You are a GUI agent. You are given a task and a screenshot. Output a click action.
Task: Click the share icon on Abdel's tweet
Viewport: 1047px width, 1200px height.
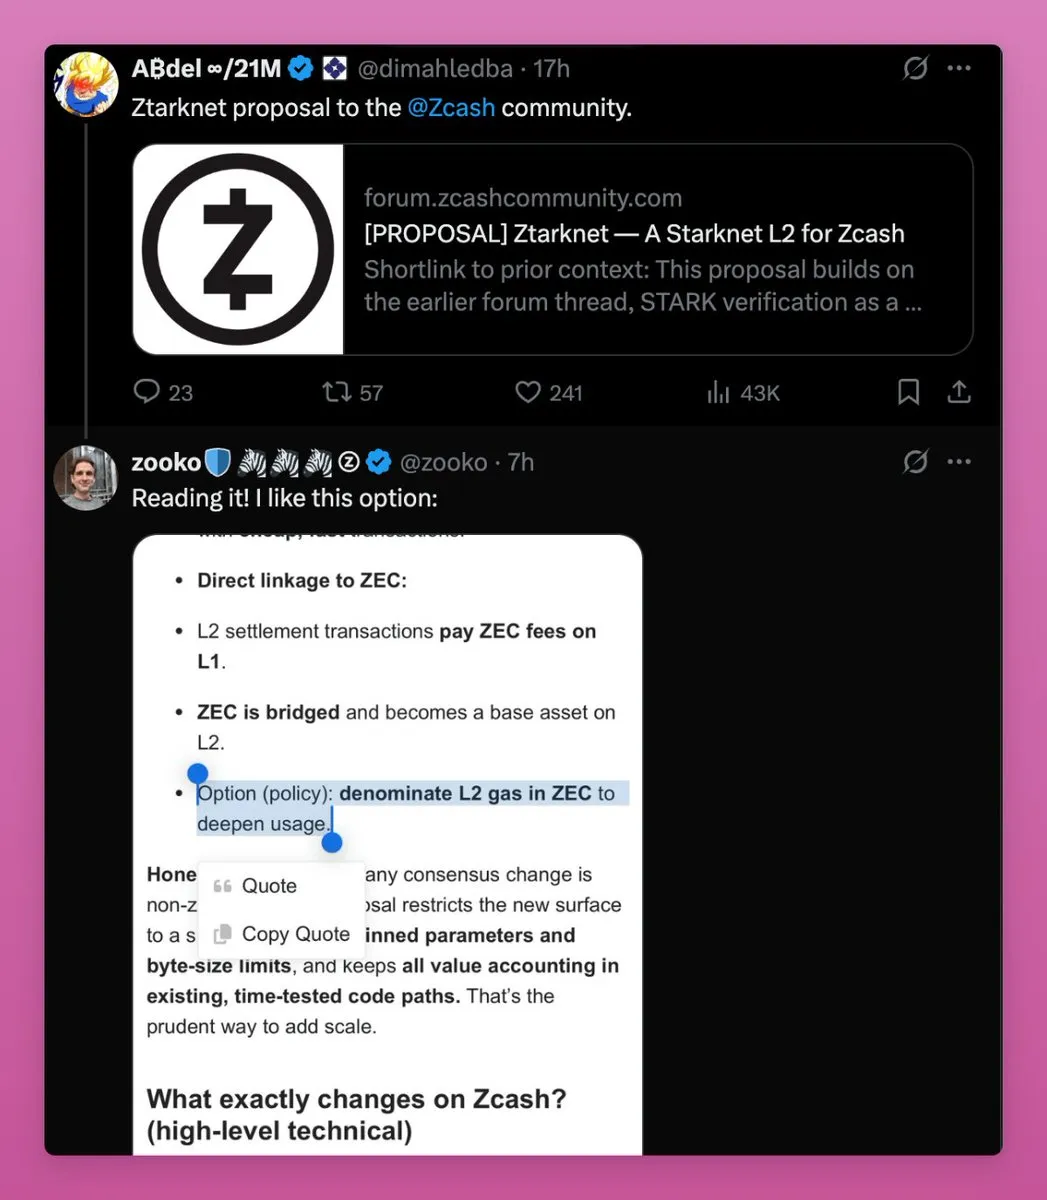[x=959, y=392]
